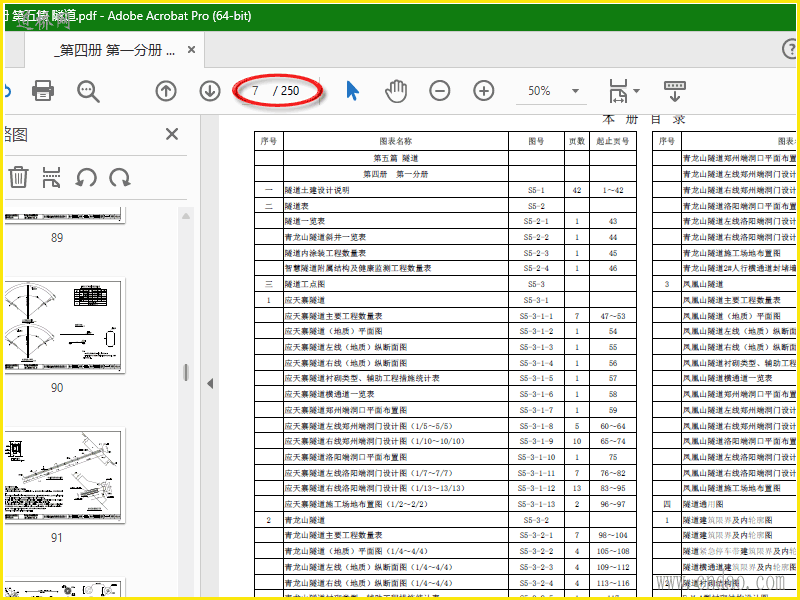Zoom out with the minus button
800x600 pixels.
pyautogui.click(x=440, y=91)
